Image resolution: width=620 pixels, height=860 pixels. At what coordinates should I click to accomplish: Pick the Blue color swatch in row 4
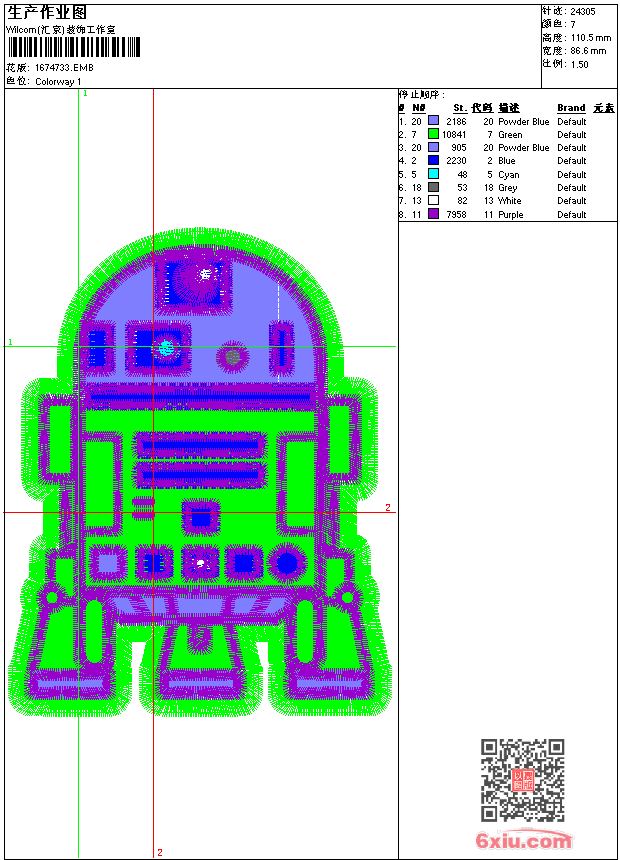pos(433,160)
